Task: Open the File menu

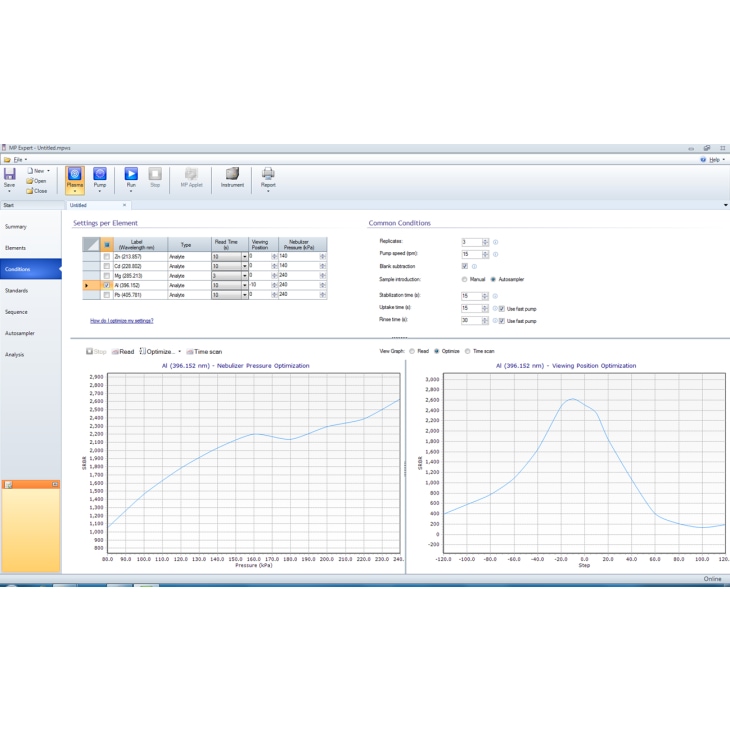Action: coord(16,160)
